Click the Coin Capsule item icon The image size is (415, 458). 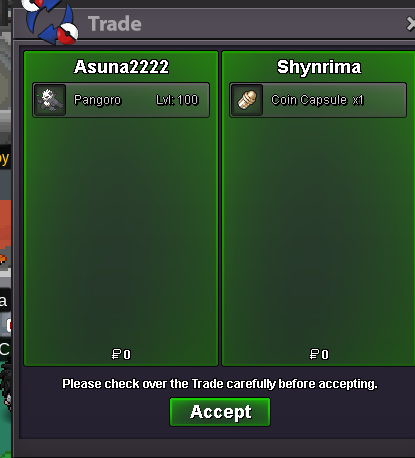click(x=247, y=100)
